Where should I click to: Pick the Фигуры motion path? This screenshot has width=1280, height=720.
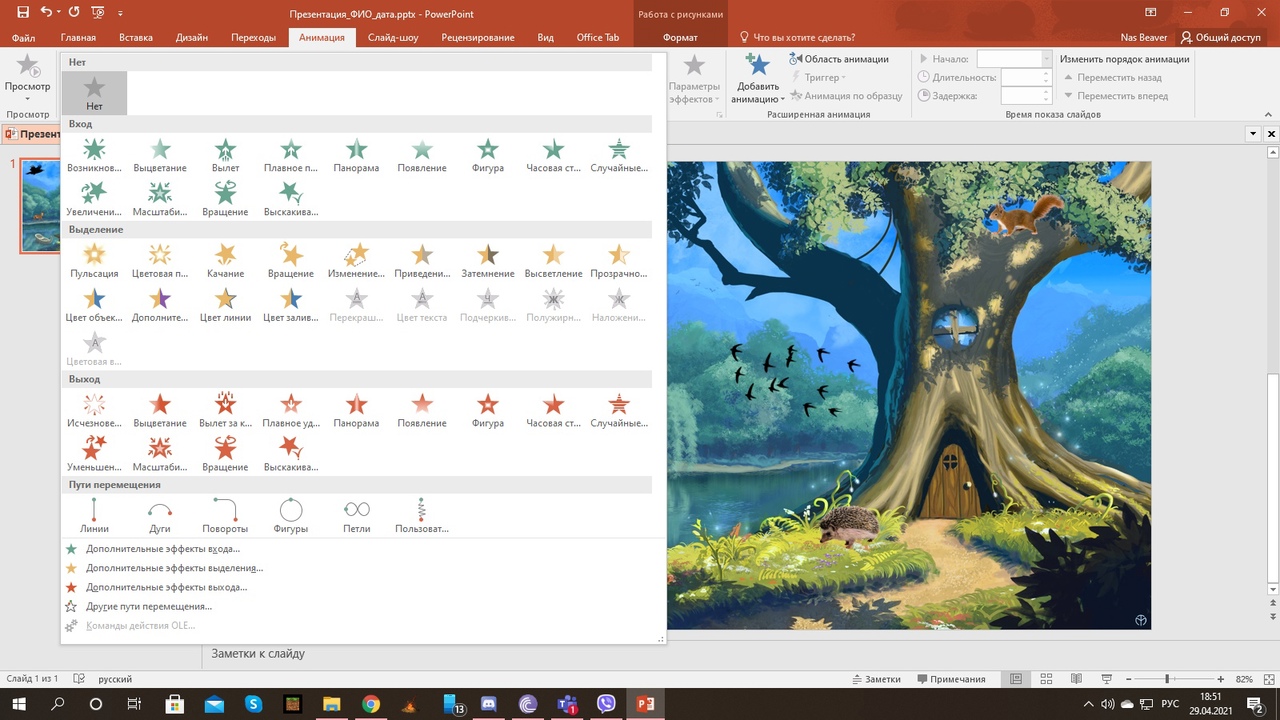coord(291,516)
